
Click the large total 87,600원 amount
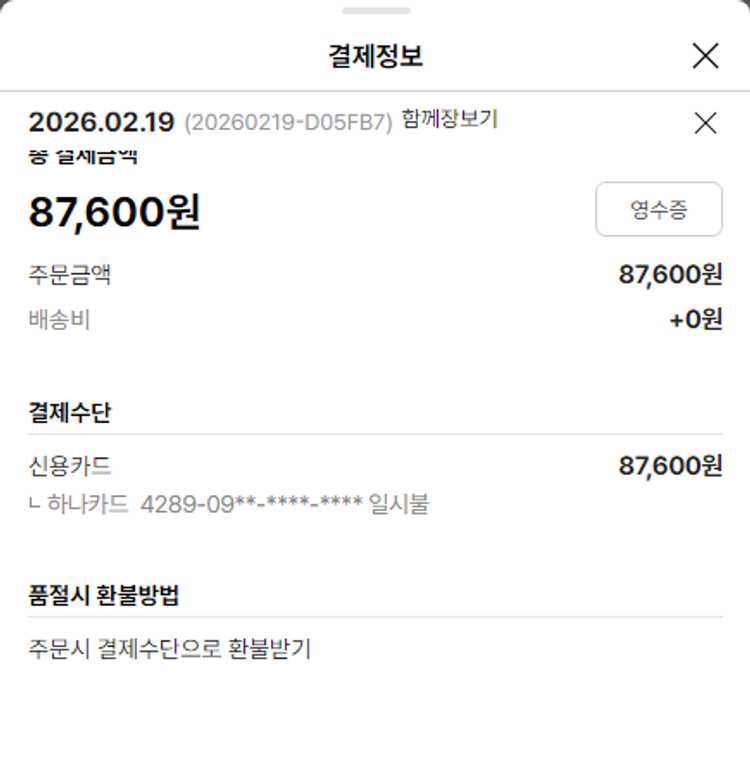tap(114, 212)
